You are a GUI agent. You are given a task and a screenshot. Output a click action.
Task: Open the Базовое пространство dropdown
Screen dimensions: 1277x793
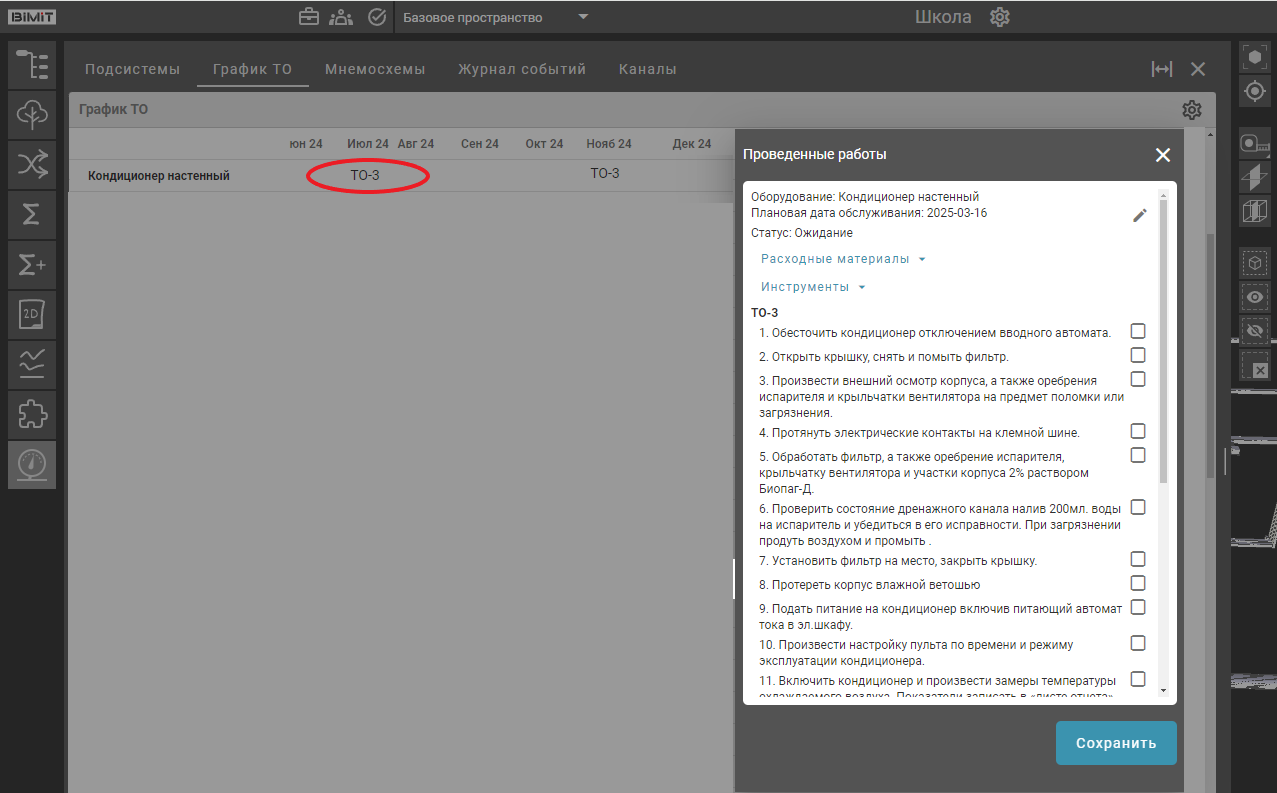click(x=495, y=17)
